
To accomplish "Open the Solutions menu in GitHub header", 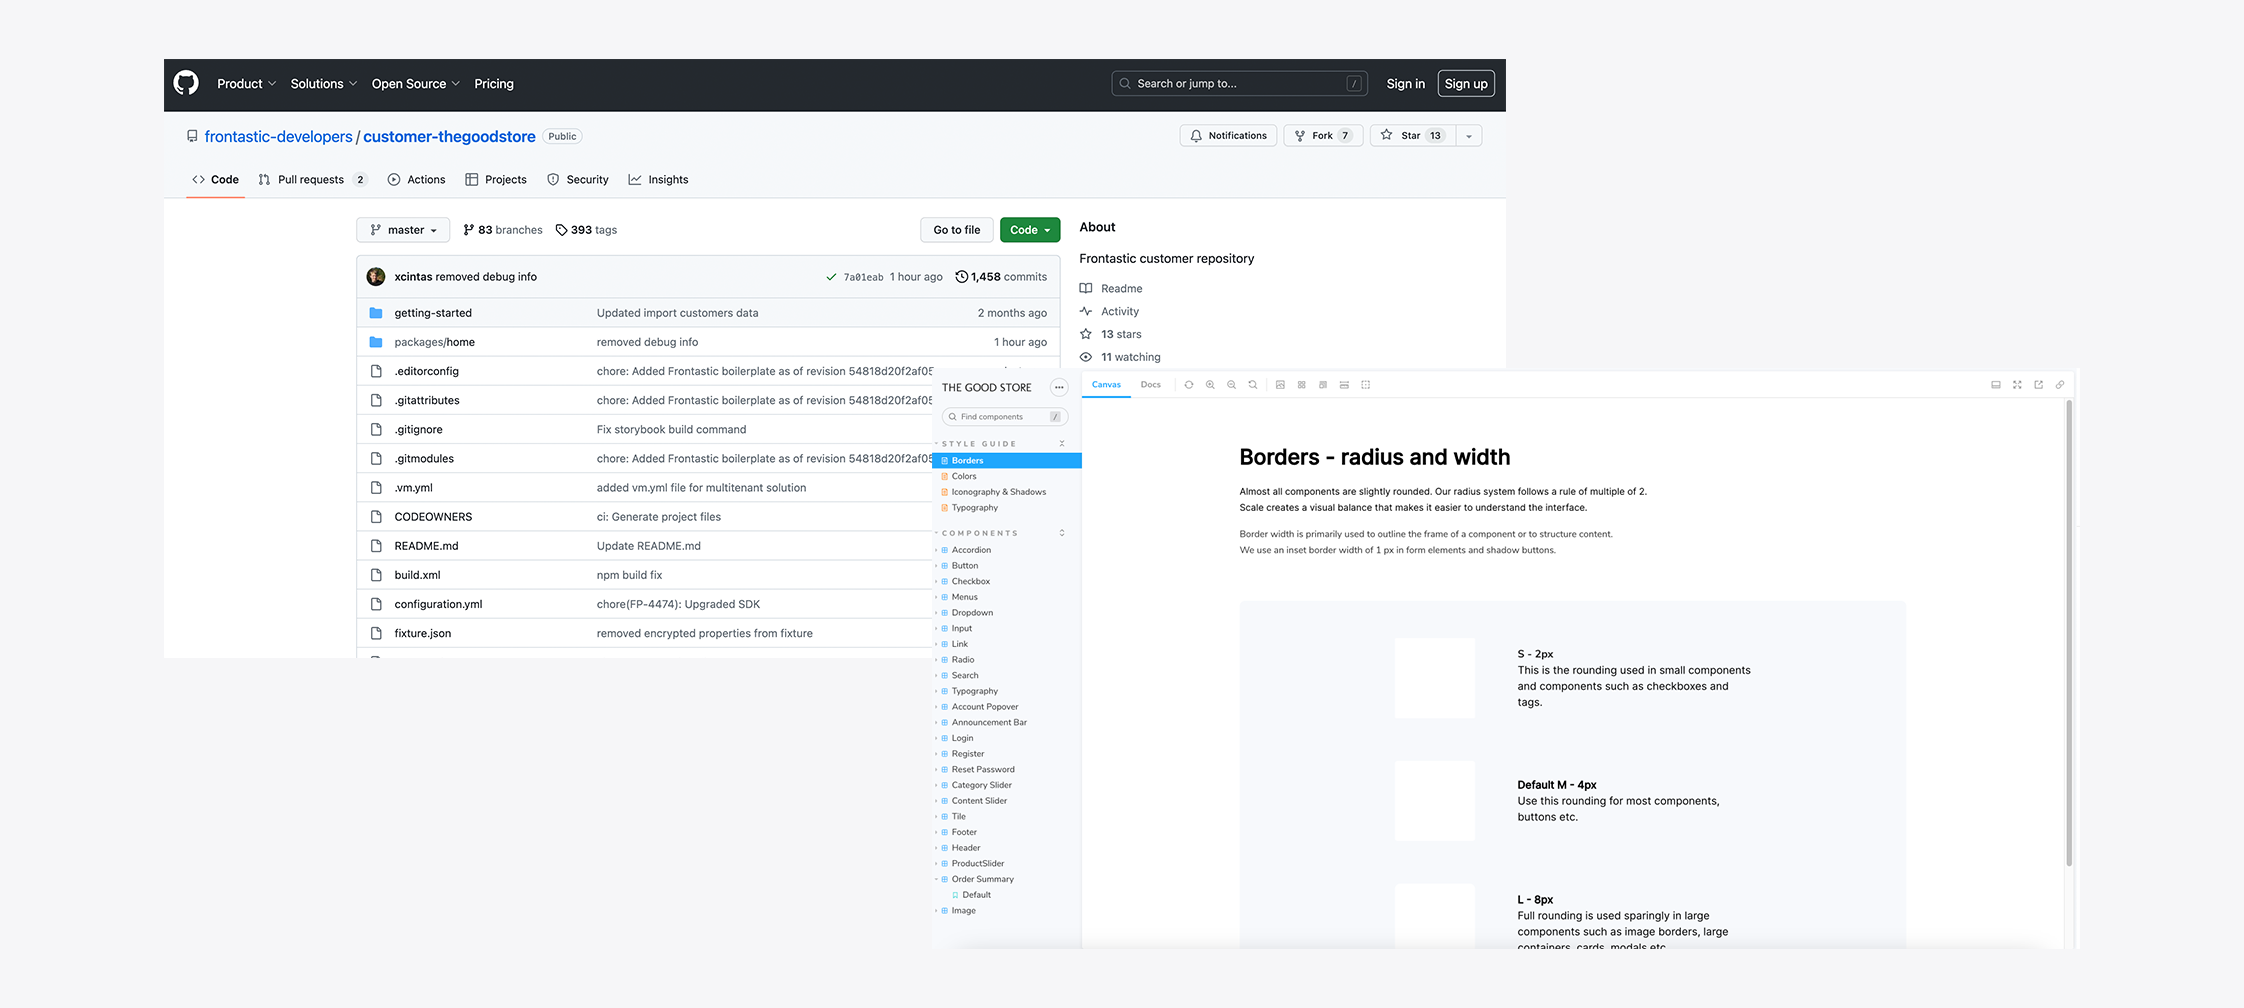I will click(x=323, y=84).
